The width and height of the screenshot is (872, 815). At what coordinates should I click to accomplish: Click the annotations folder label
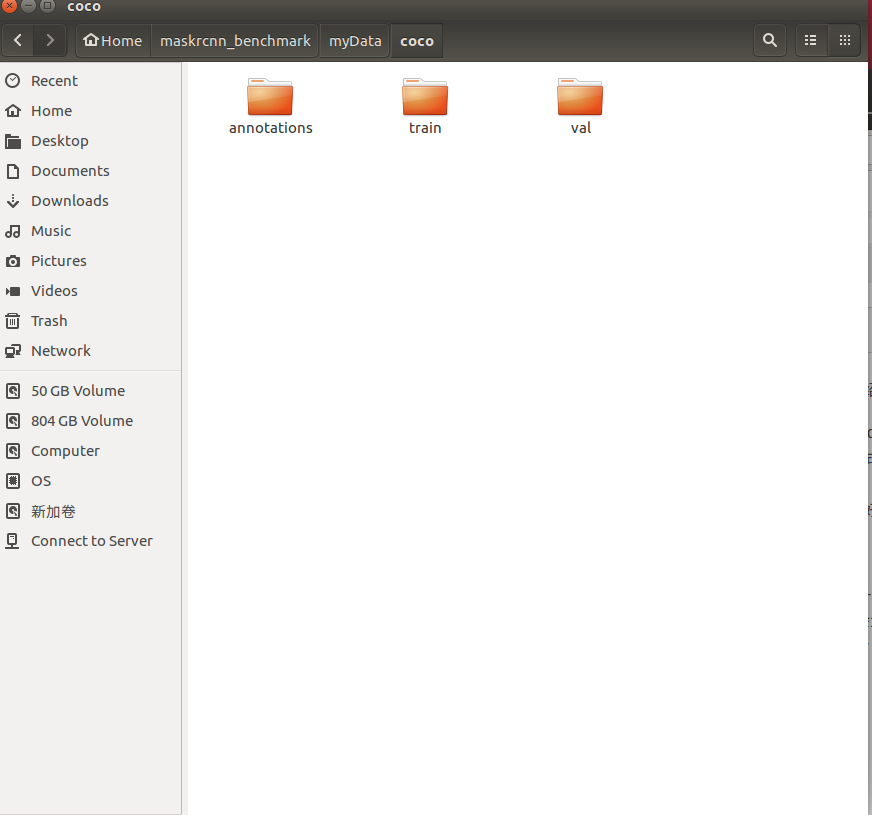click(271, 128)
